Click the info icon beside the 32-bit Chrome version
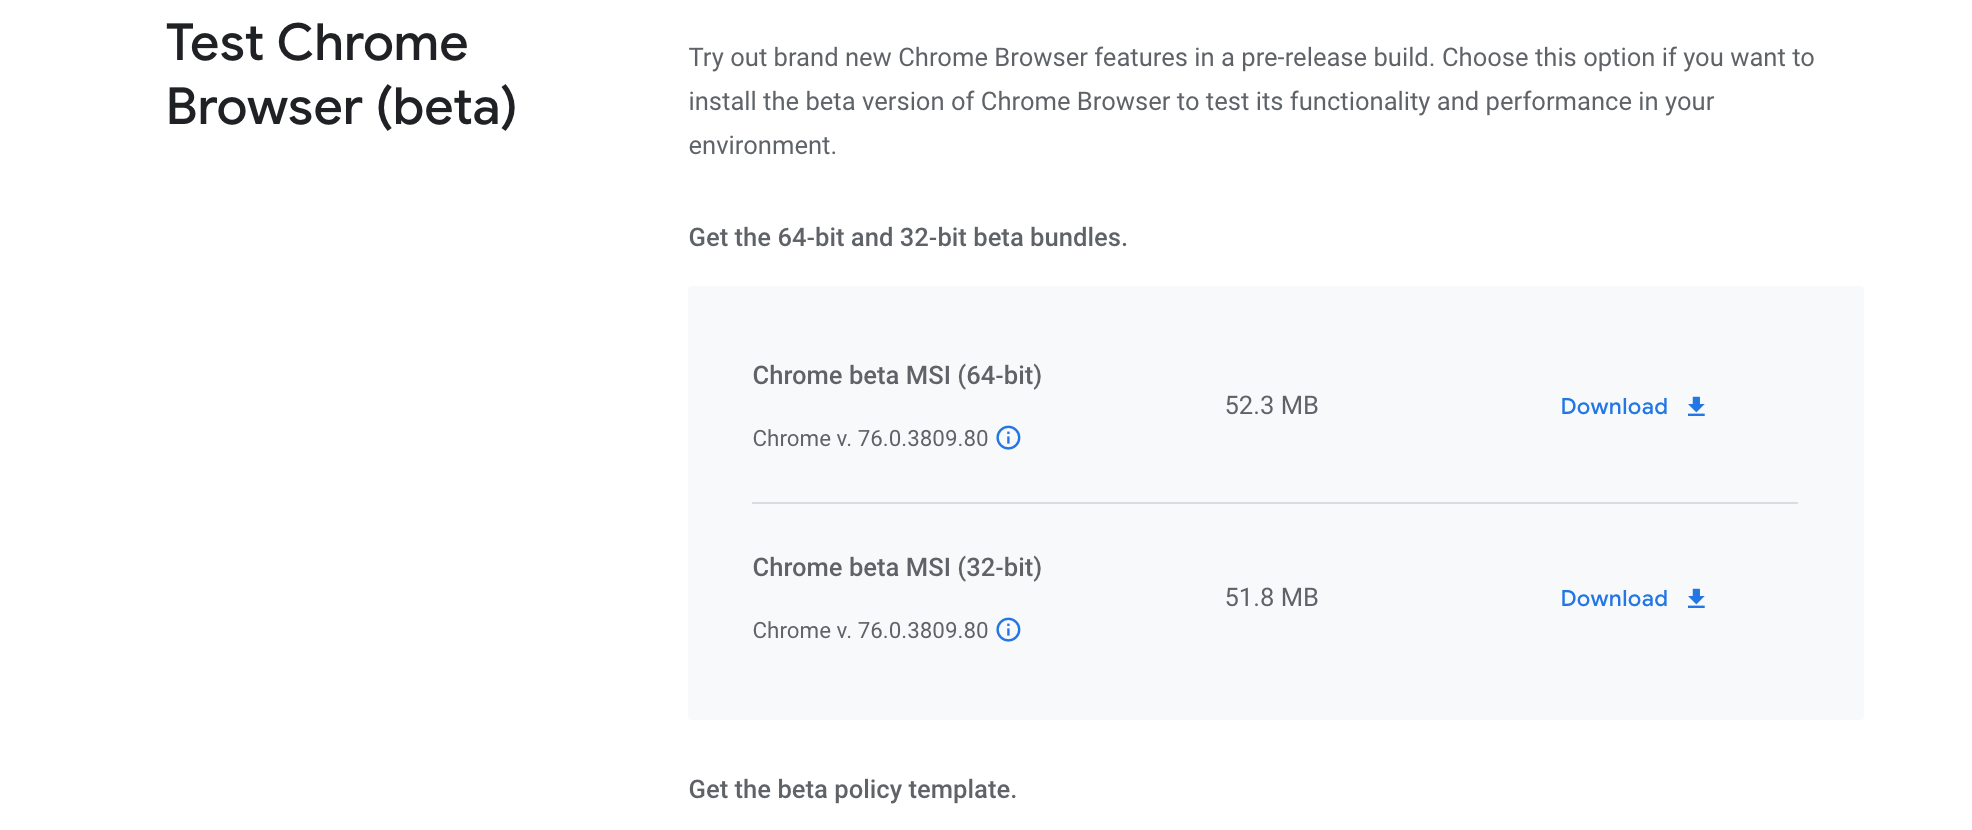 (x=1008, y=630)
